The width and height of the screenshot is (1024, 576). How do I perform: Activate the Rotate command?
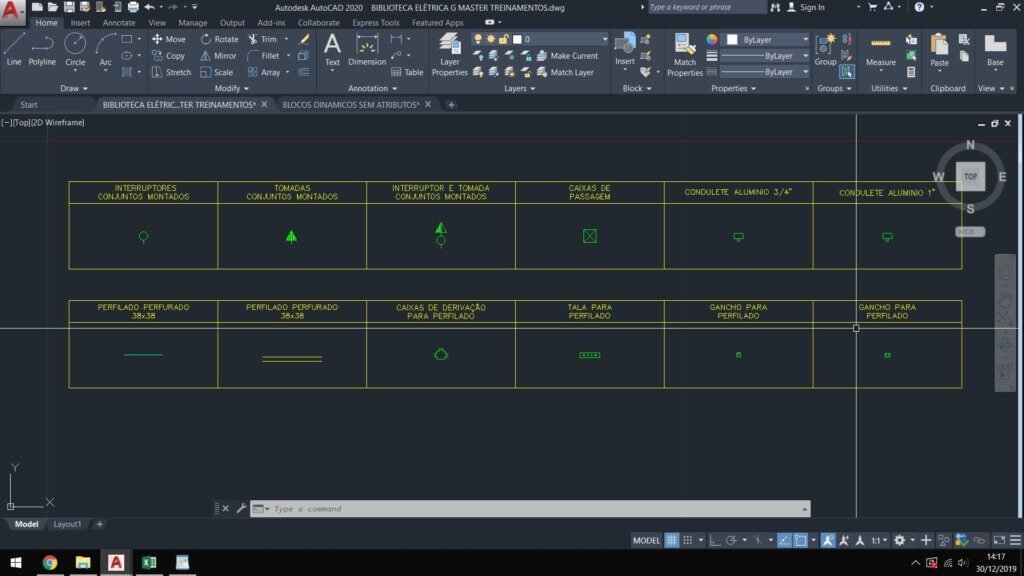(x=219, y=39)
